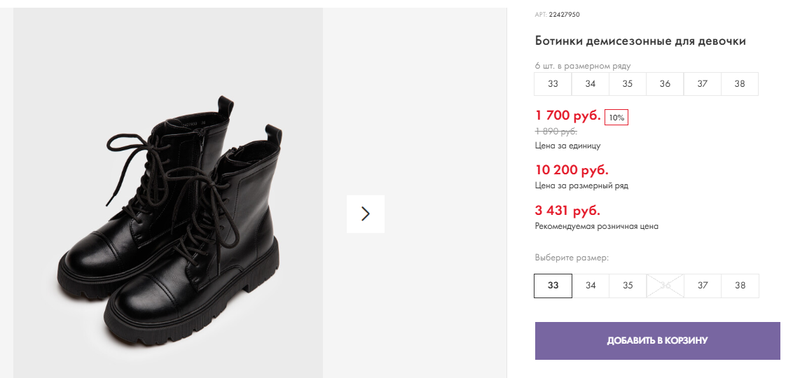Image resolution: width=800 pixels, height=378 pixels.
Task: Click size 35 in the размерном ряду row
Action: pyautogui.click(x=628, y=84)
